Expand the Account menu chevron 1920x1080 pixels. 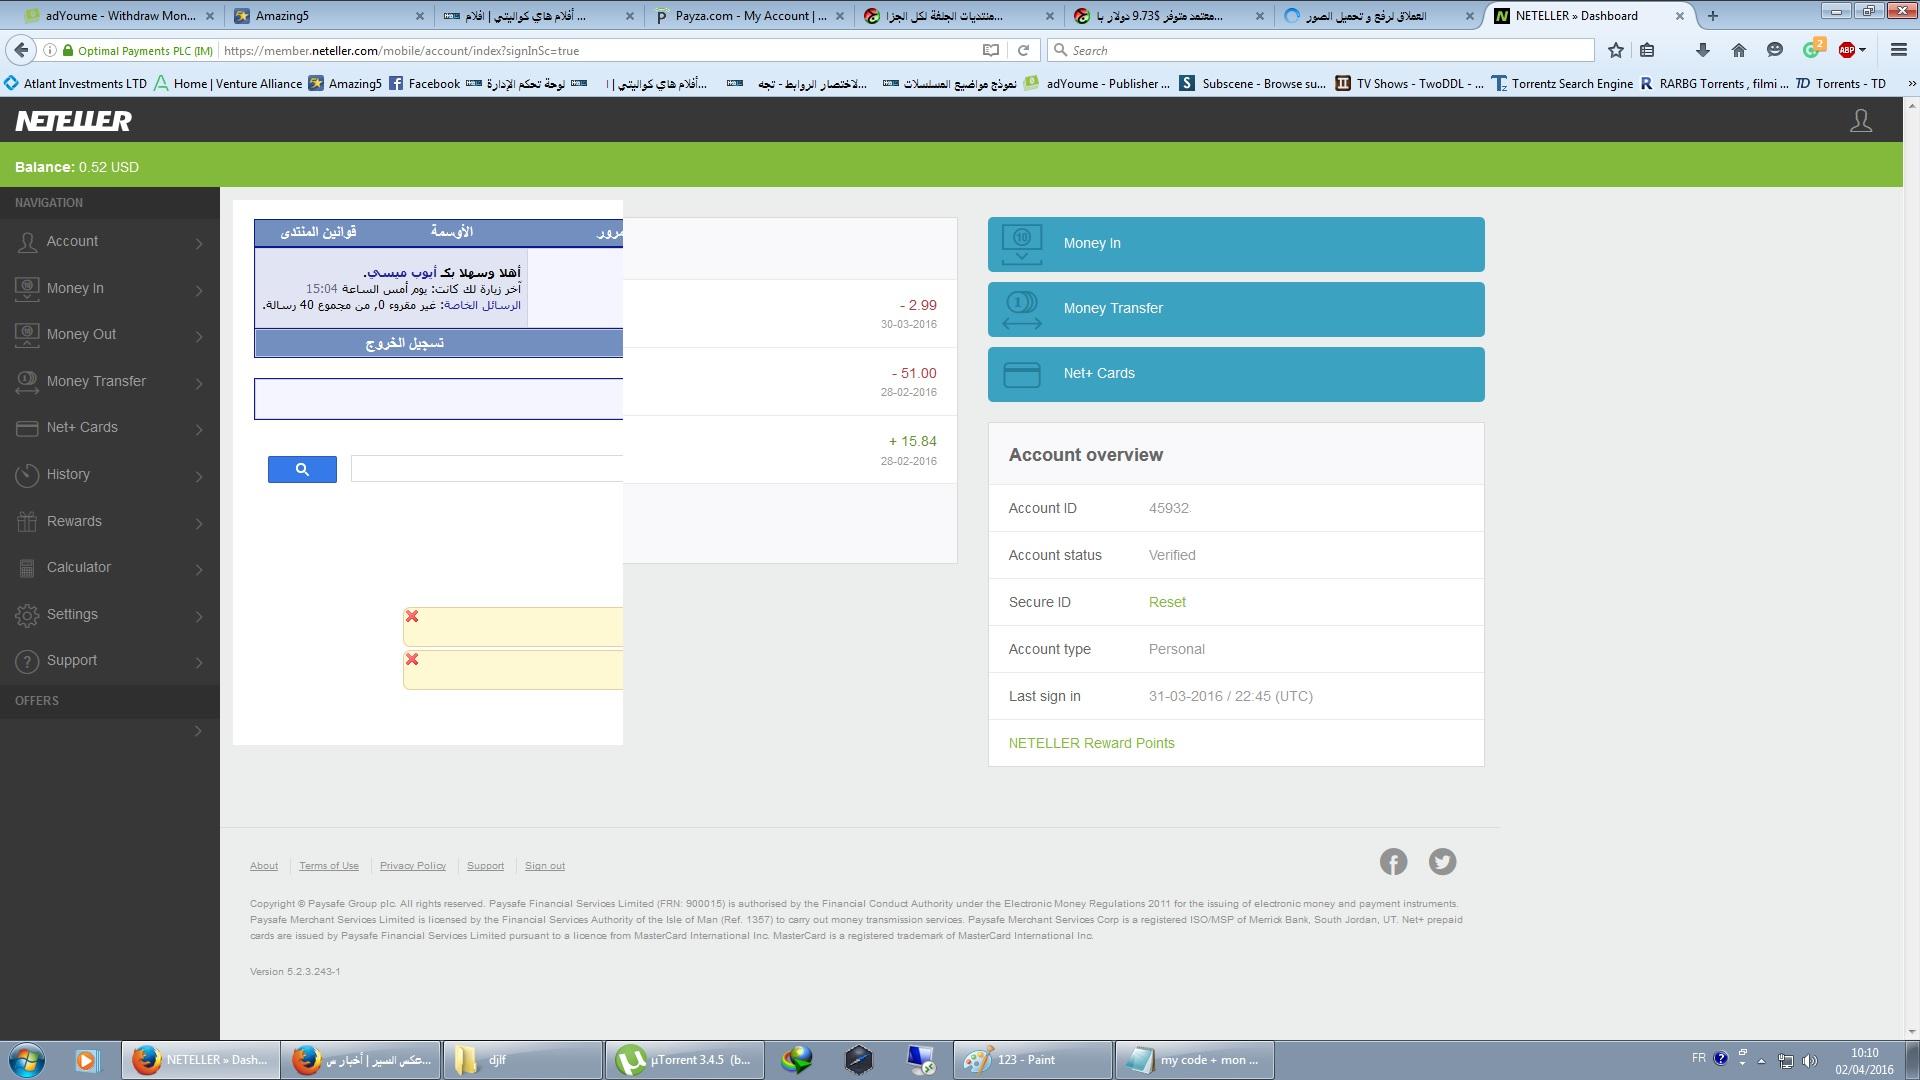pos(199,243)
